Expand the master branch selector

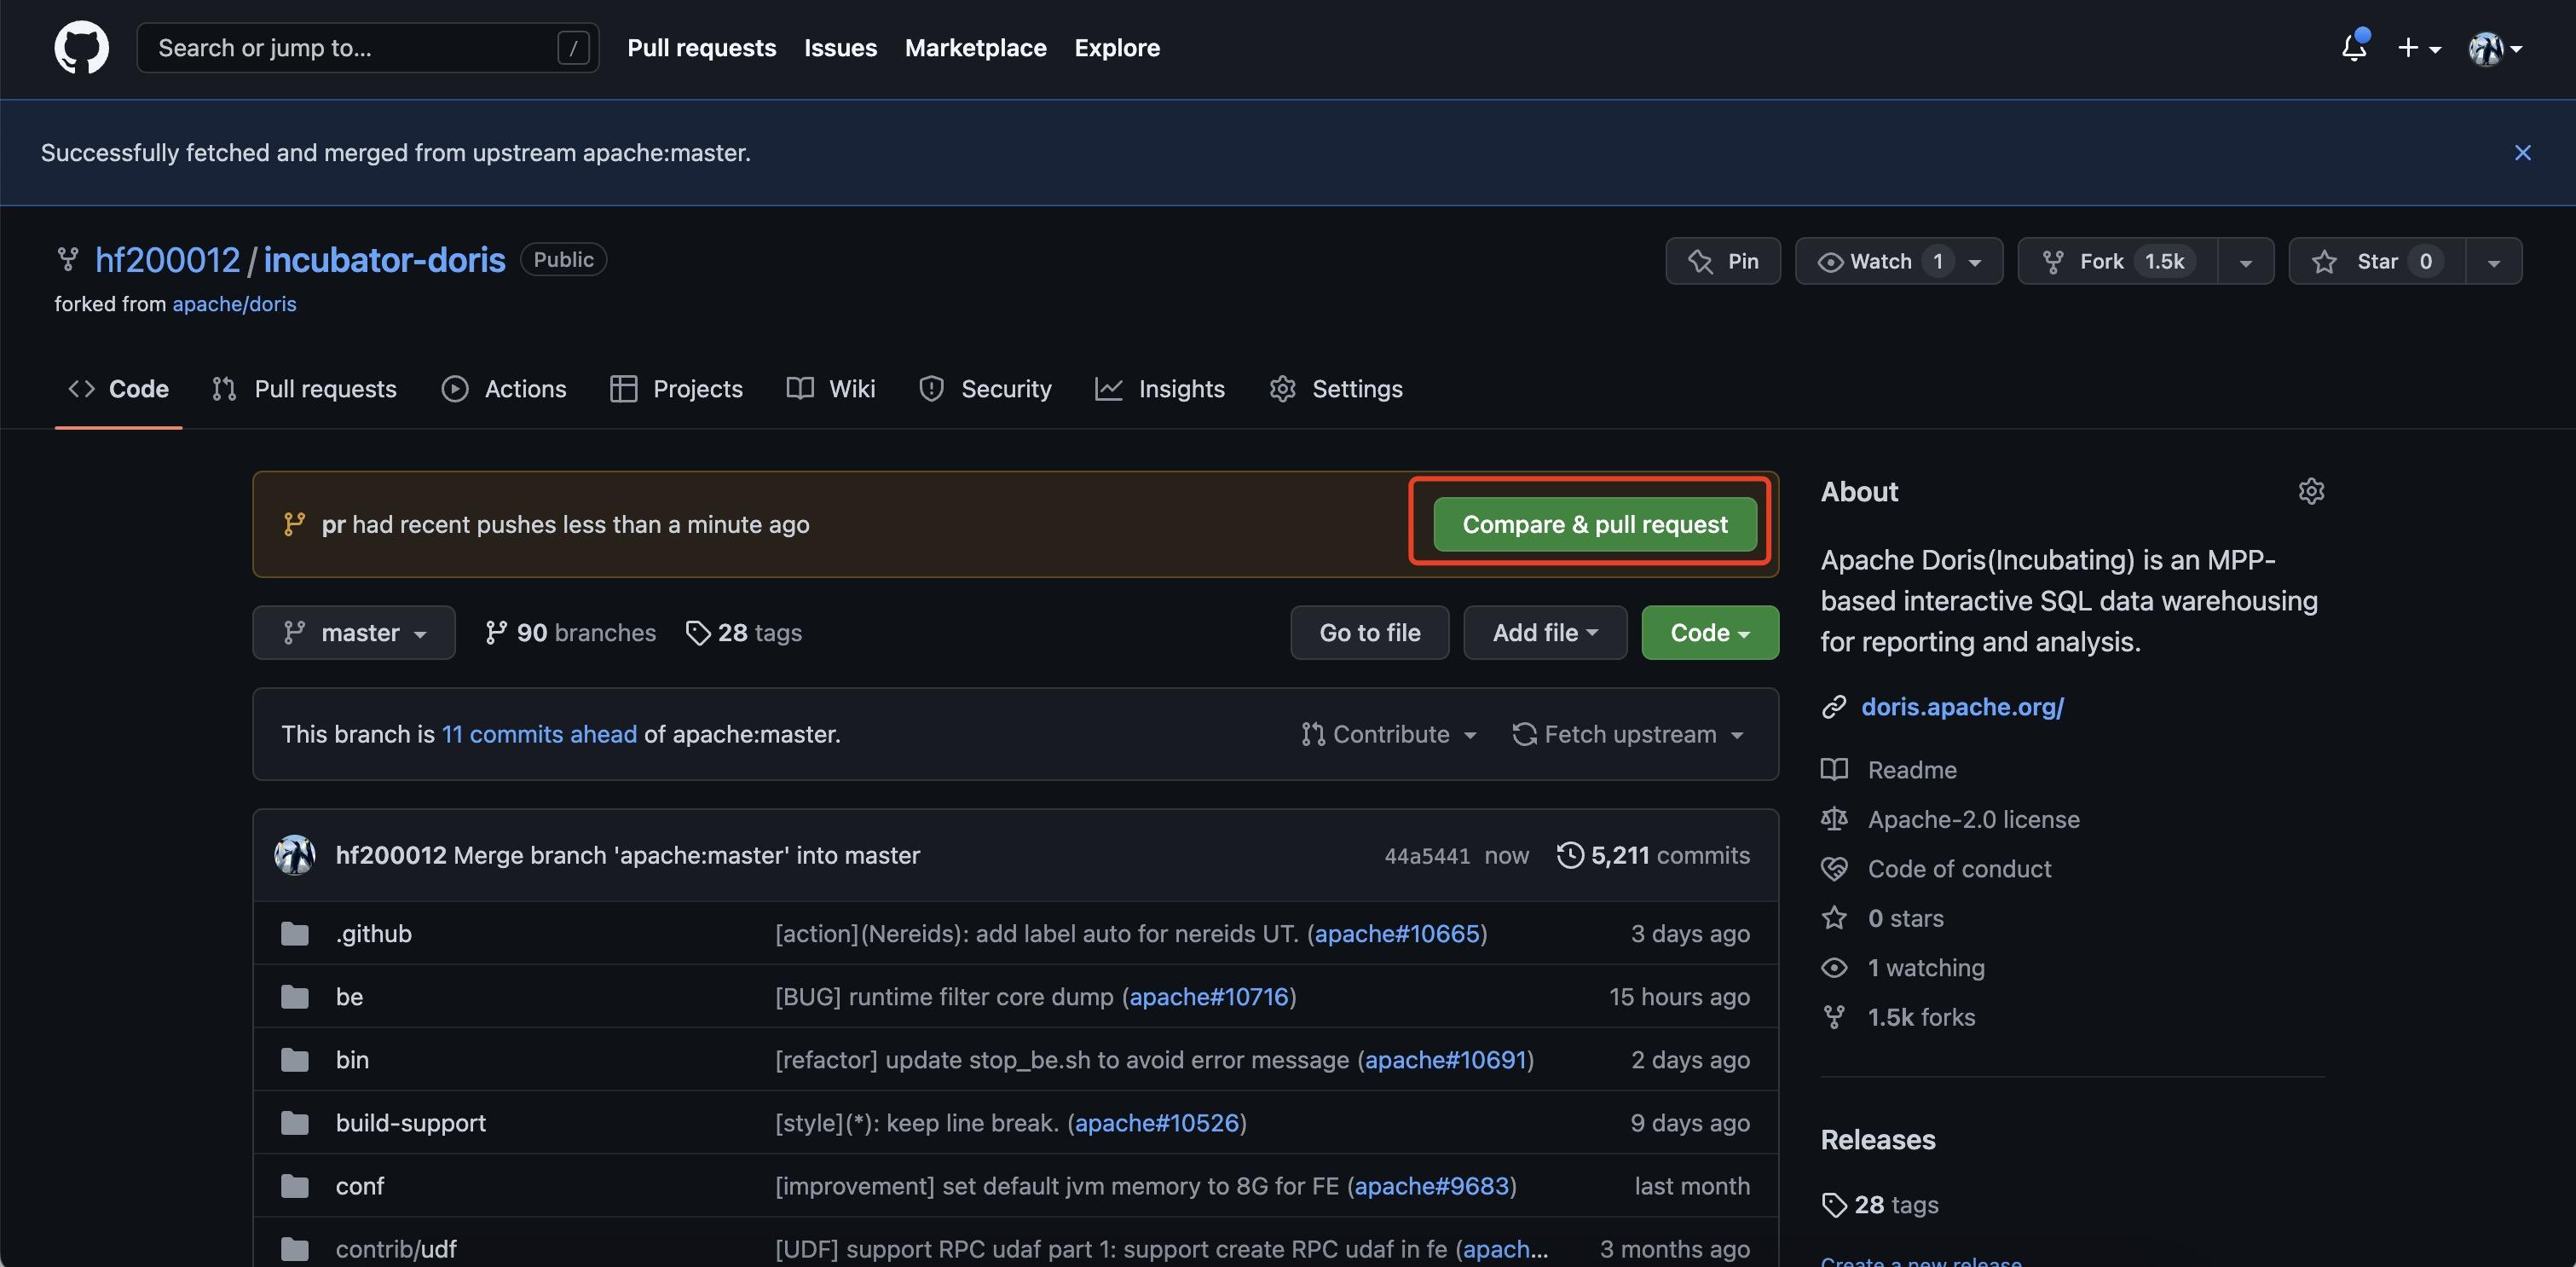(354, 633)
